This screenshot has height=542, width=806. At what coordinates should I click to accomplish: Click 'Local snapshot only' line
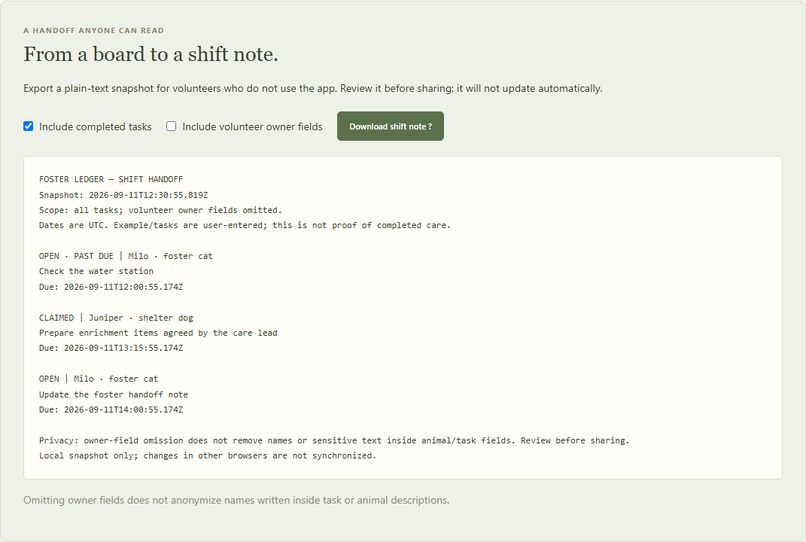point(208,455)
